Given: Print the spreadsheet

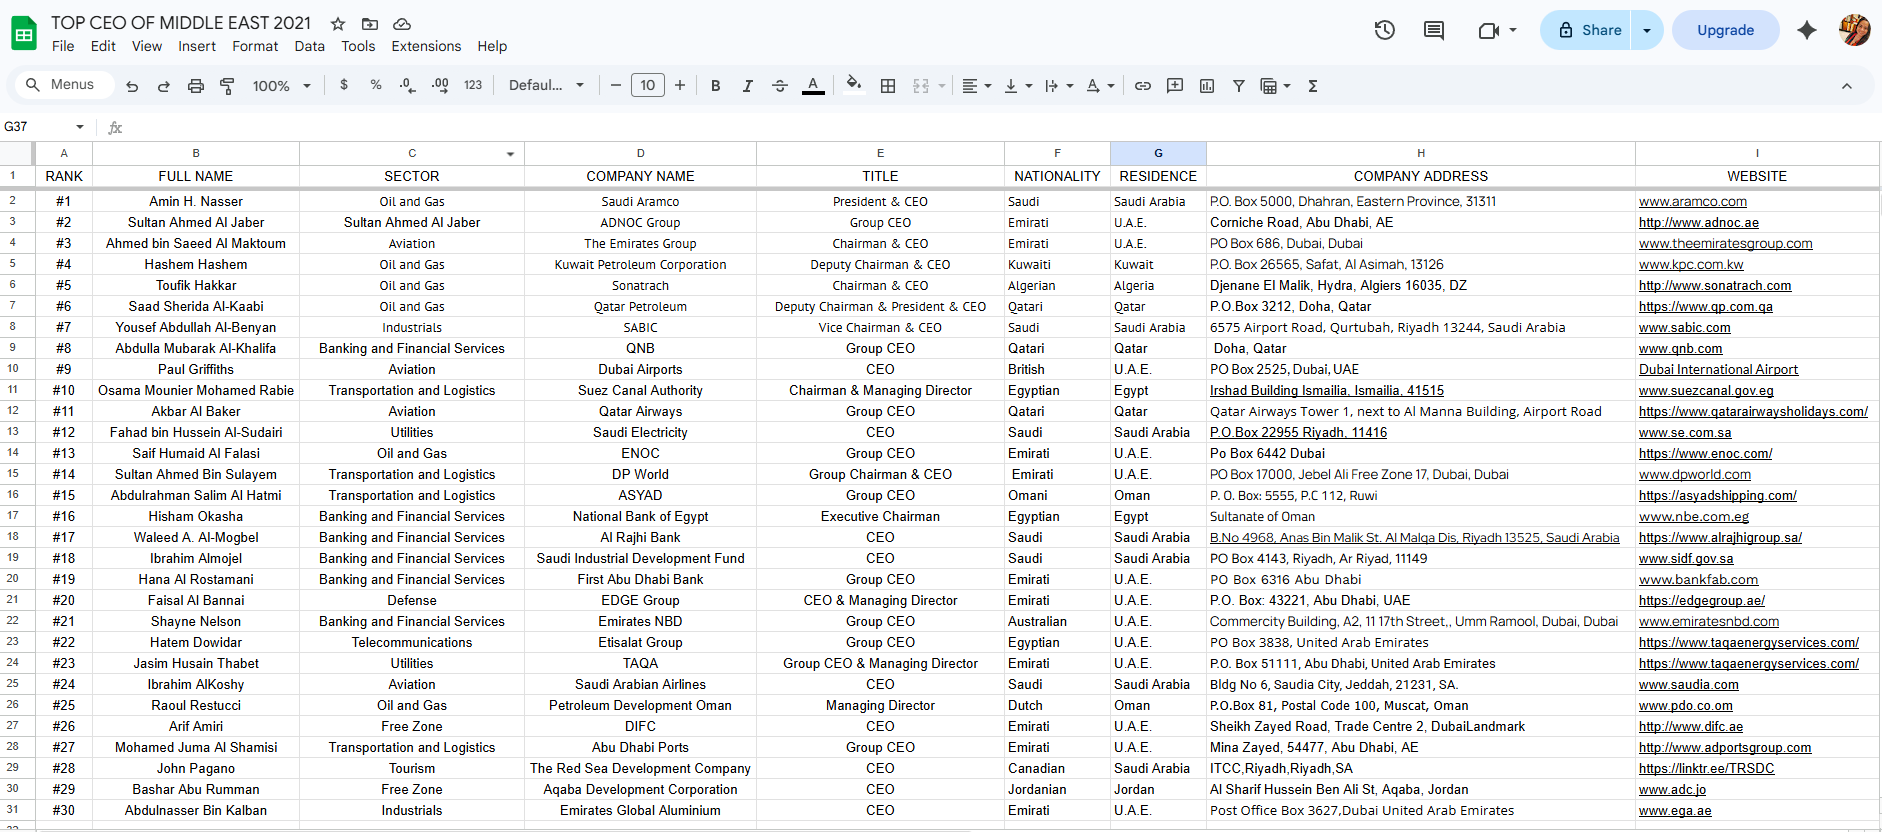Looking at the screenshot, I should click(196, 86).
